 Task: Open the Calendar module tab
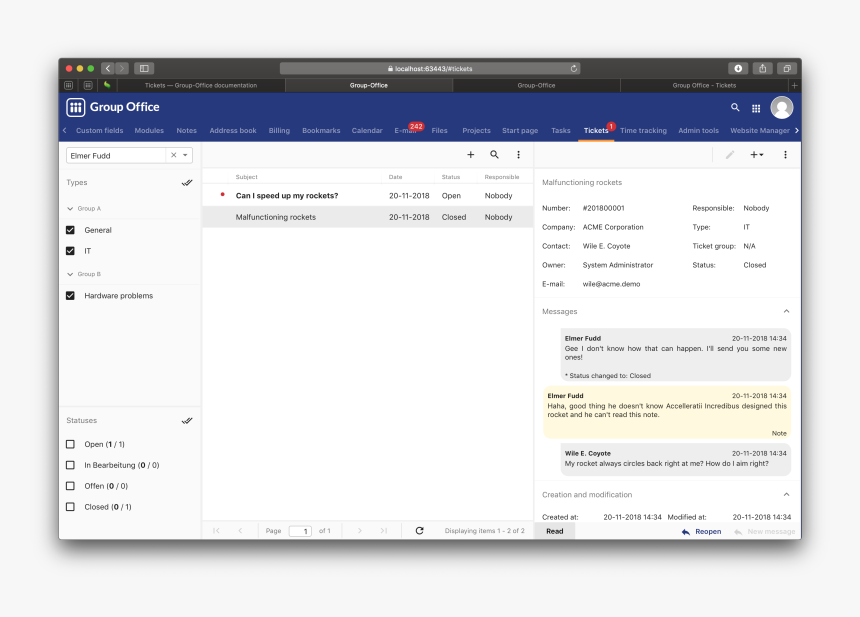tap(367, 131)
